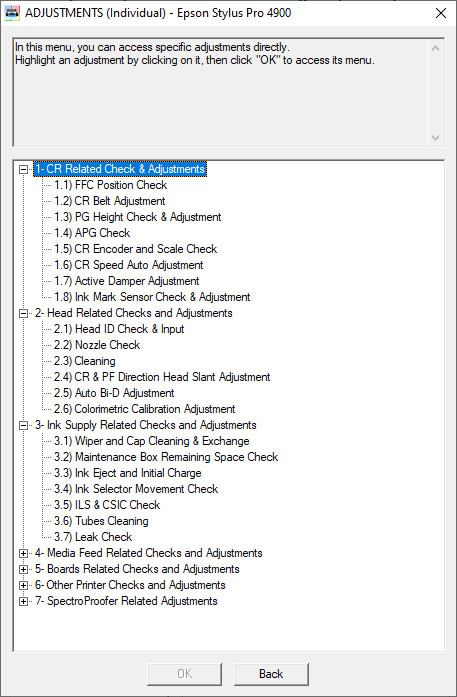Image resolution: width=457 pixels, height=697 pixels.
Task: Select 3.2) Maintenance Box Remaining Space Check
Action: pos(166,457)
